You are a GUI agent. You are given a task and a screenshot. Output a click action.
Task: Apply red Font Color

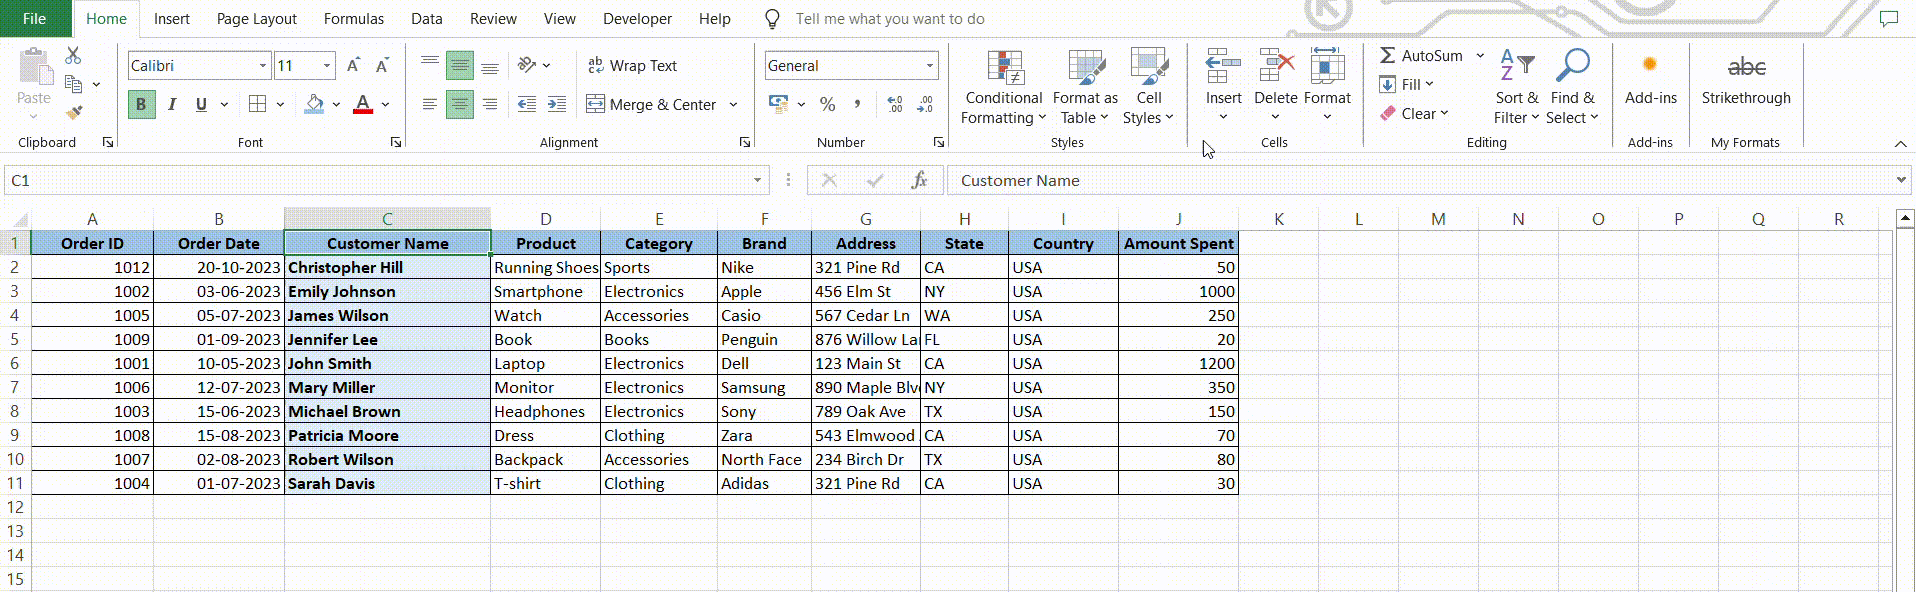coord(363,104)
